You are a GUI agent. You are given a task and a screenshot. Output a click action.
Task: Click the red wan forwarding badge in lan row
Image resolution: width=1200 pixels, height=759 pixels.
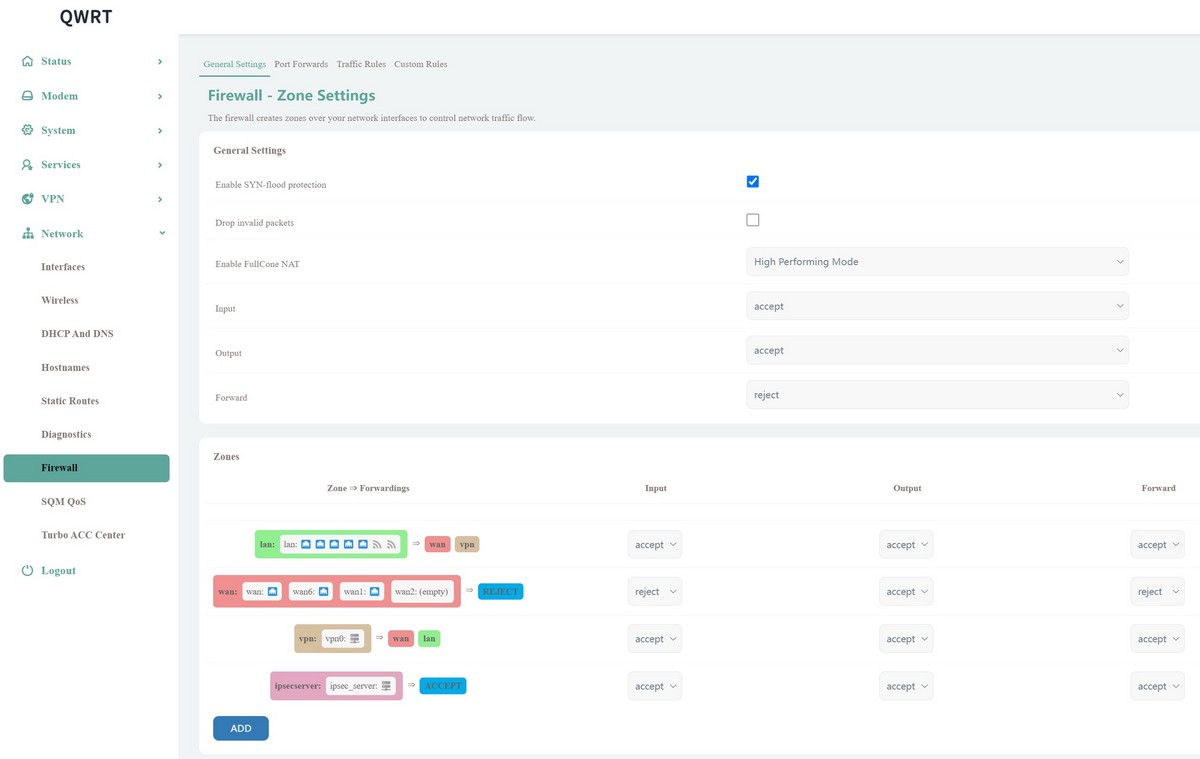click(437, 544)
